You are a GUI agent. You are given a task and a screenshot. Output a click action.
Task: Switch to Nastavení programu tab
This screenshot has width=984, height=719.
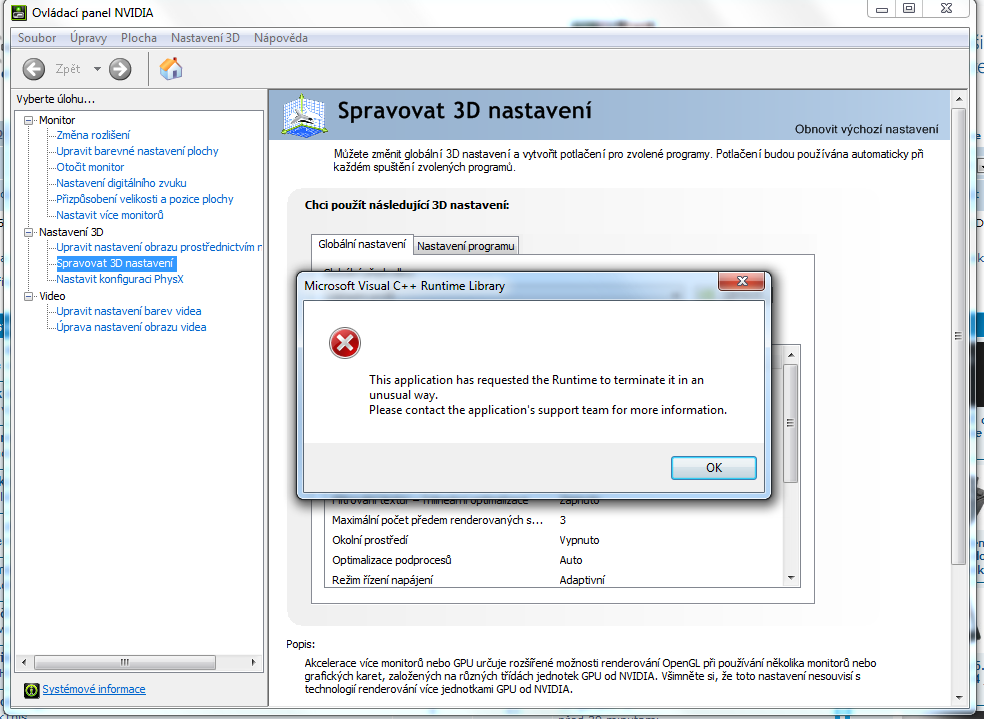pos(466,246)
